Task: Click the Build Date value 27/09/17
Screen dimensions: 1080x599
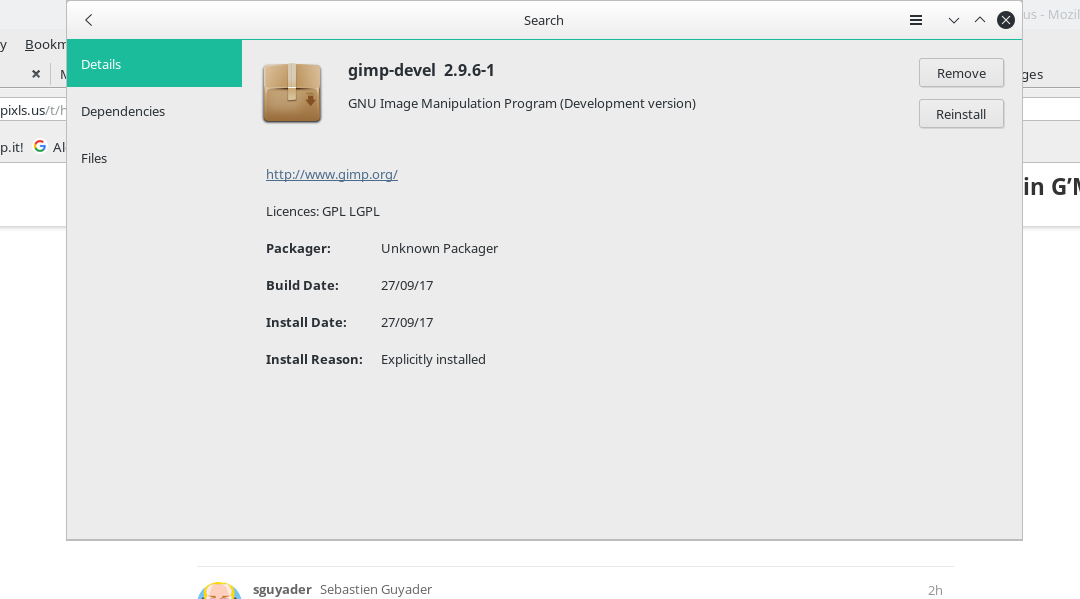Action: (406, 286)
